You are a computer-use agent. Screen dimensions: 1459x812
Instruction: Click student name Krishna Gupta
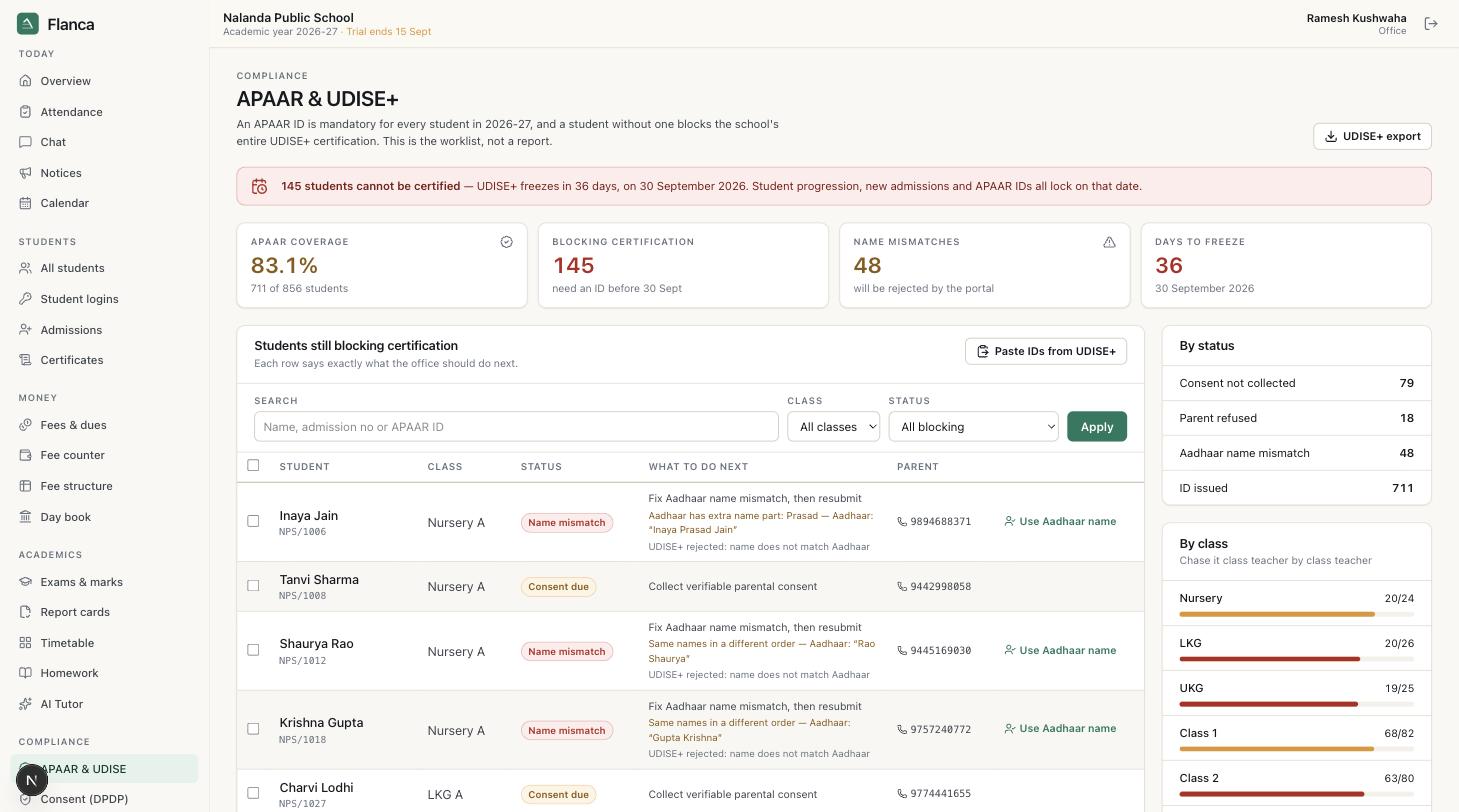321,723
